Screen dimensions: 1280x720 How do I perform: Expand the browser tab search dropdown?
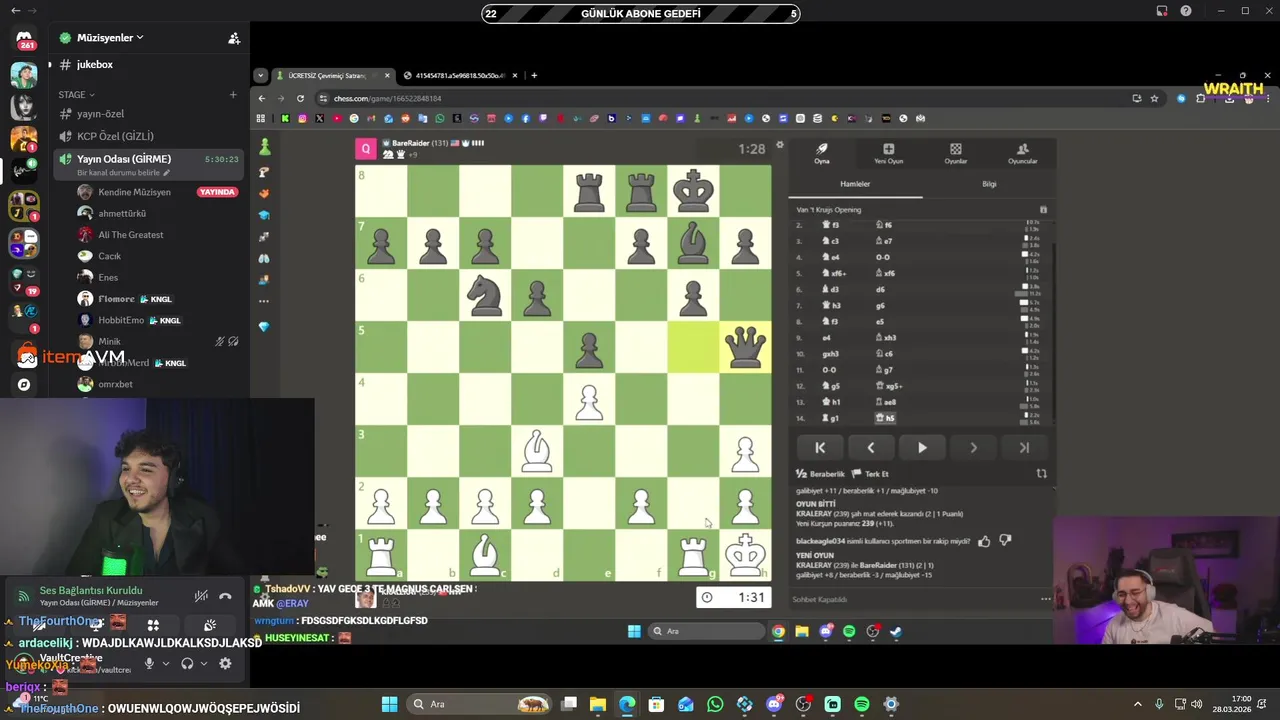[x=260, y=75]
